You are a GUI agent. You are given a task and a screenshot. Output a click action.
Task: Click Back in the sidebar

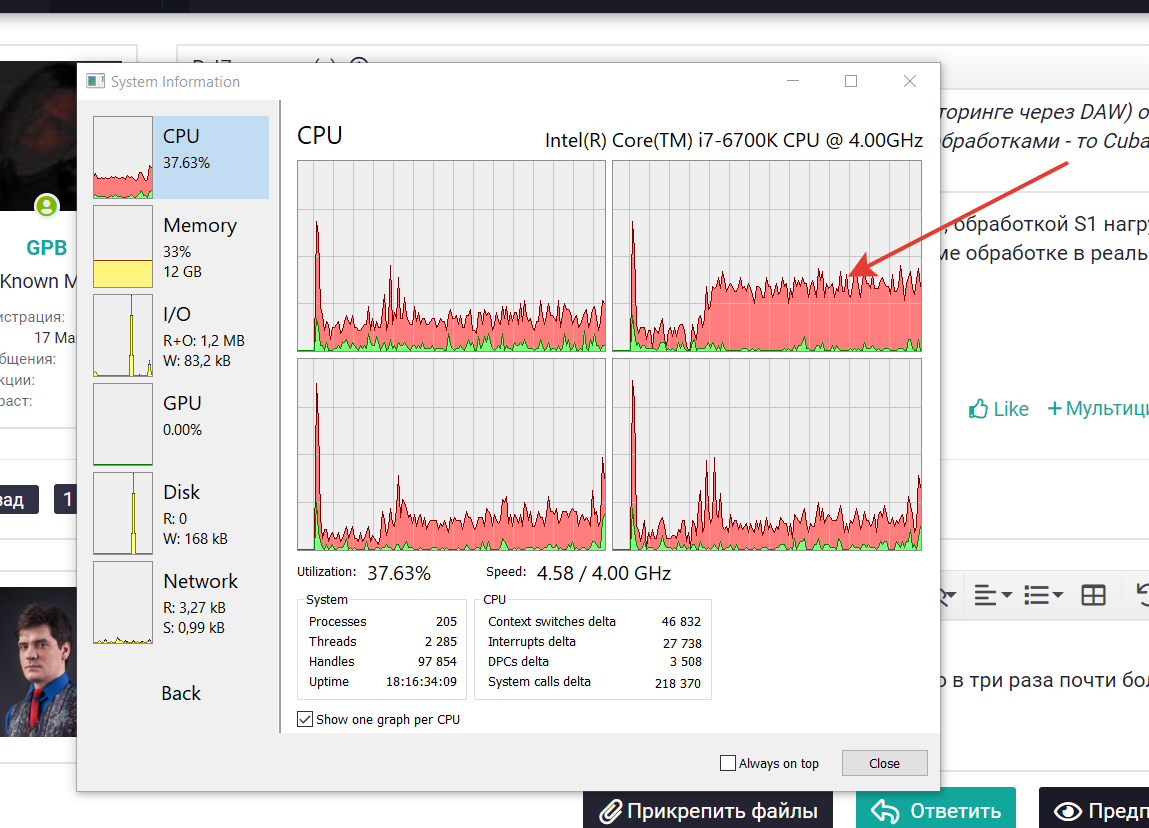click(180, 693)
